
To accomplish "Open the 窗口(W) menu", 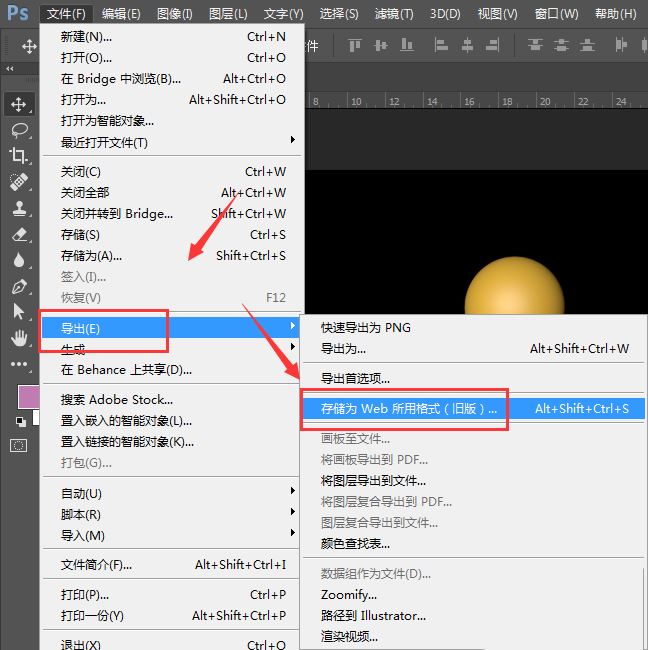I will [556, 14].
